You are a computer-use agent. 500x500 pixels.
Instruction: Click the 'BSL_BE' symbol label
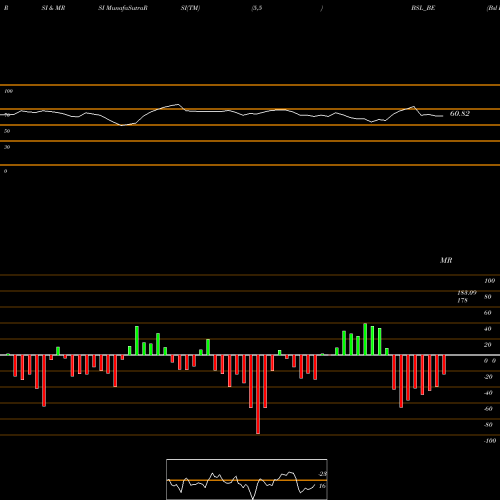(423, 8)
